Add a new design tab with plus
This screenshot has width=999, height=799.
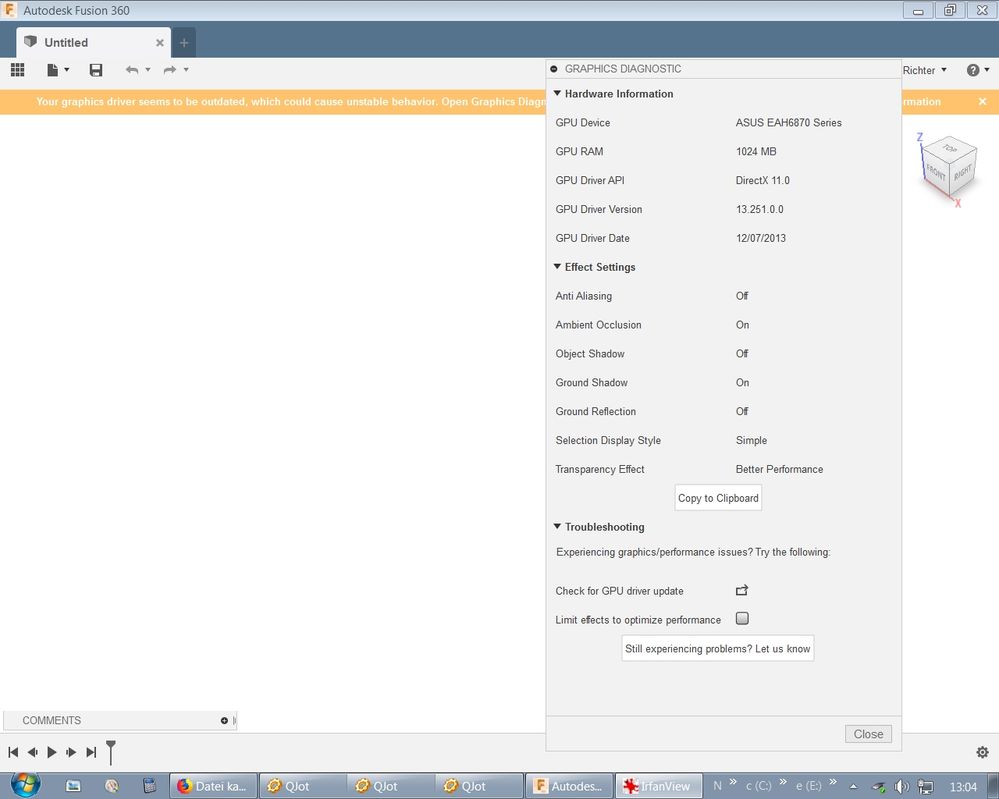tap(184, 43)
